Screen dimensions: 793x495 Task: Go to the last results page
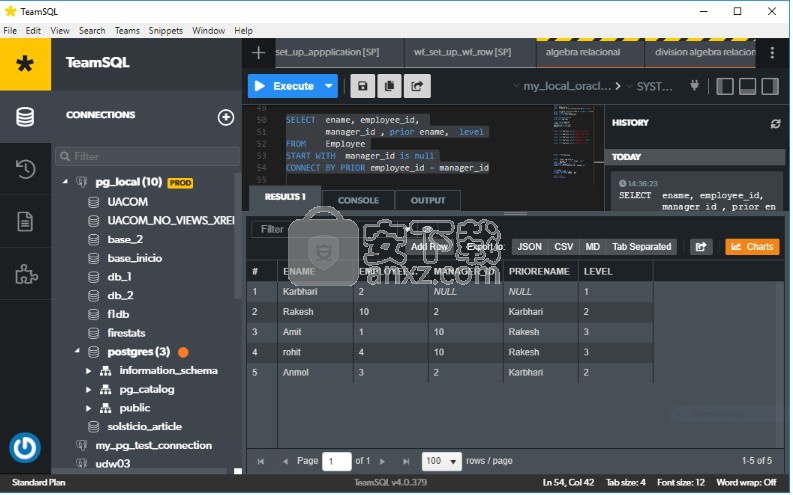(x=406, y=462)
